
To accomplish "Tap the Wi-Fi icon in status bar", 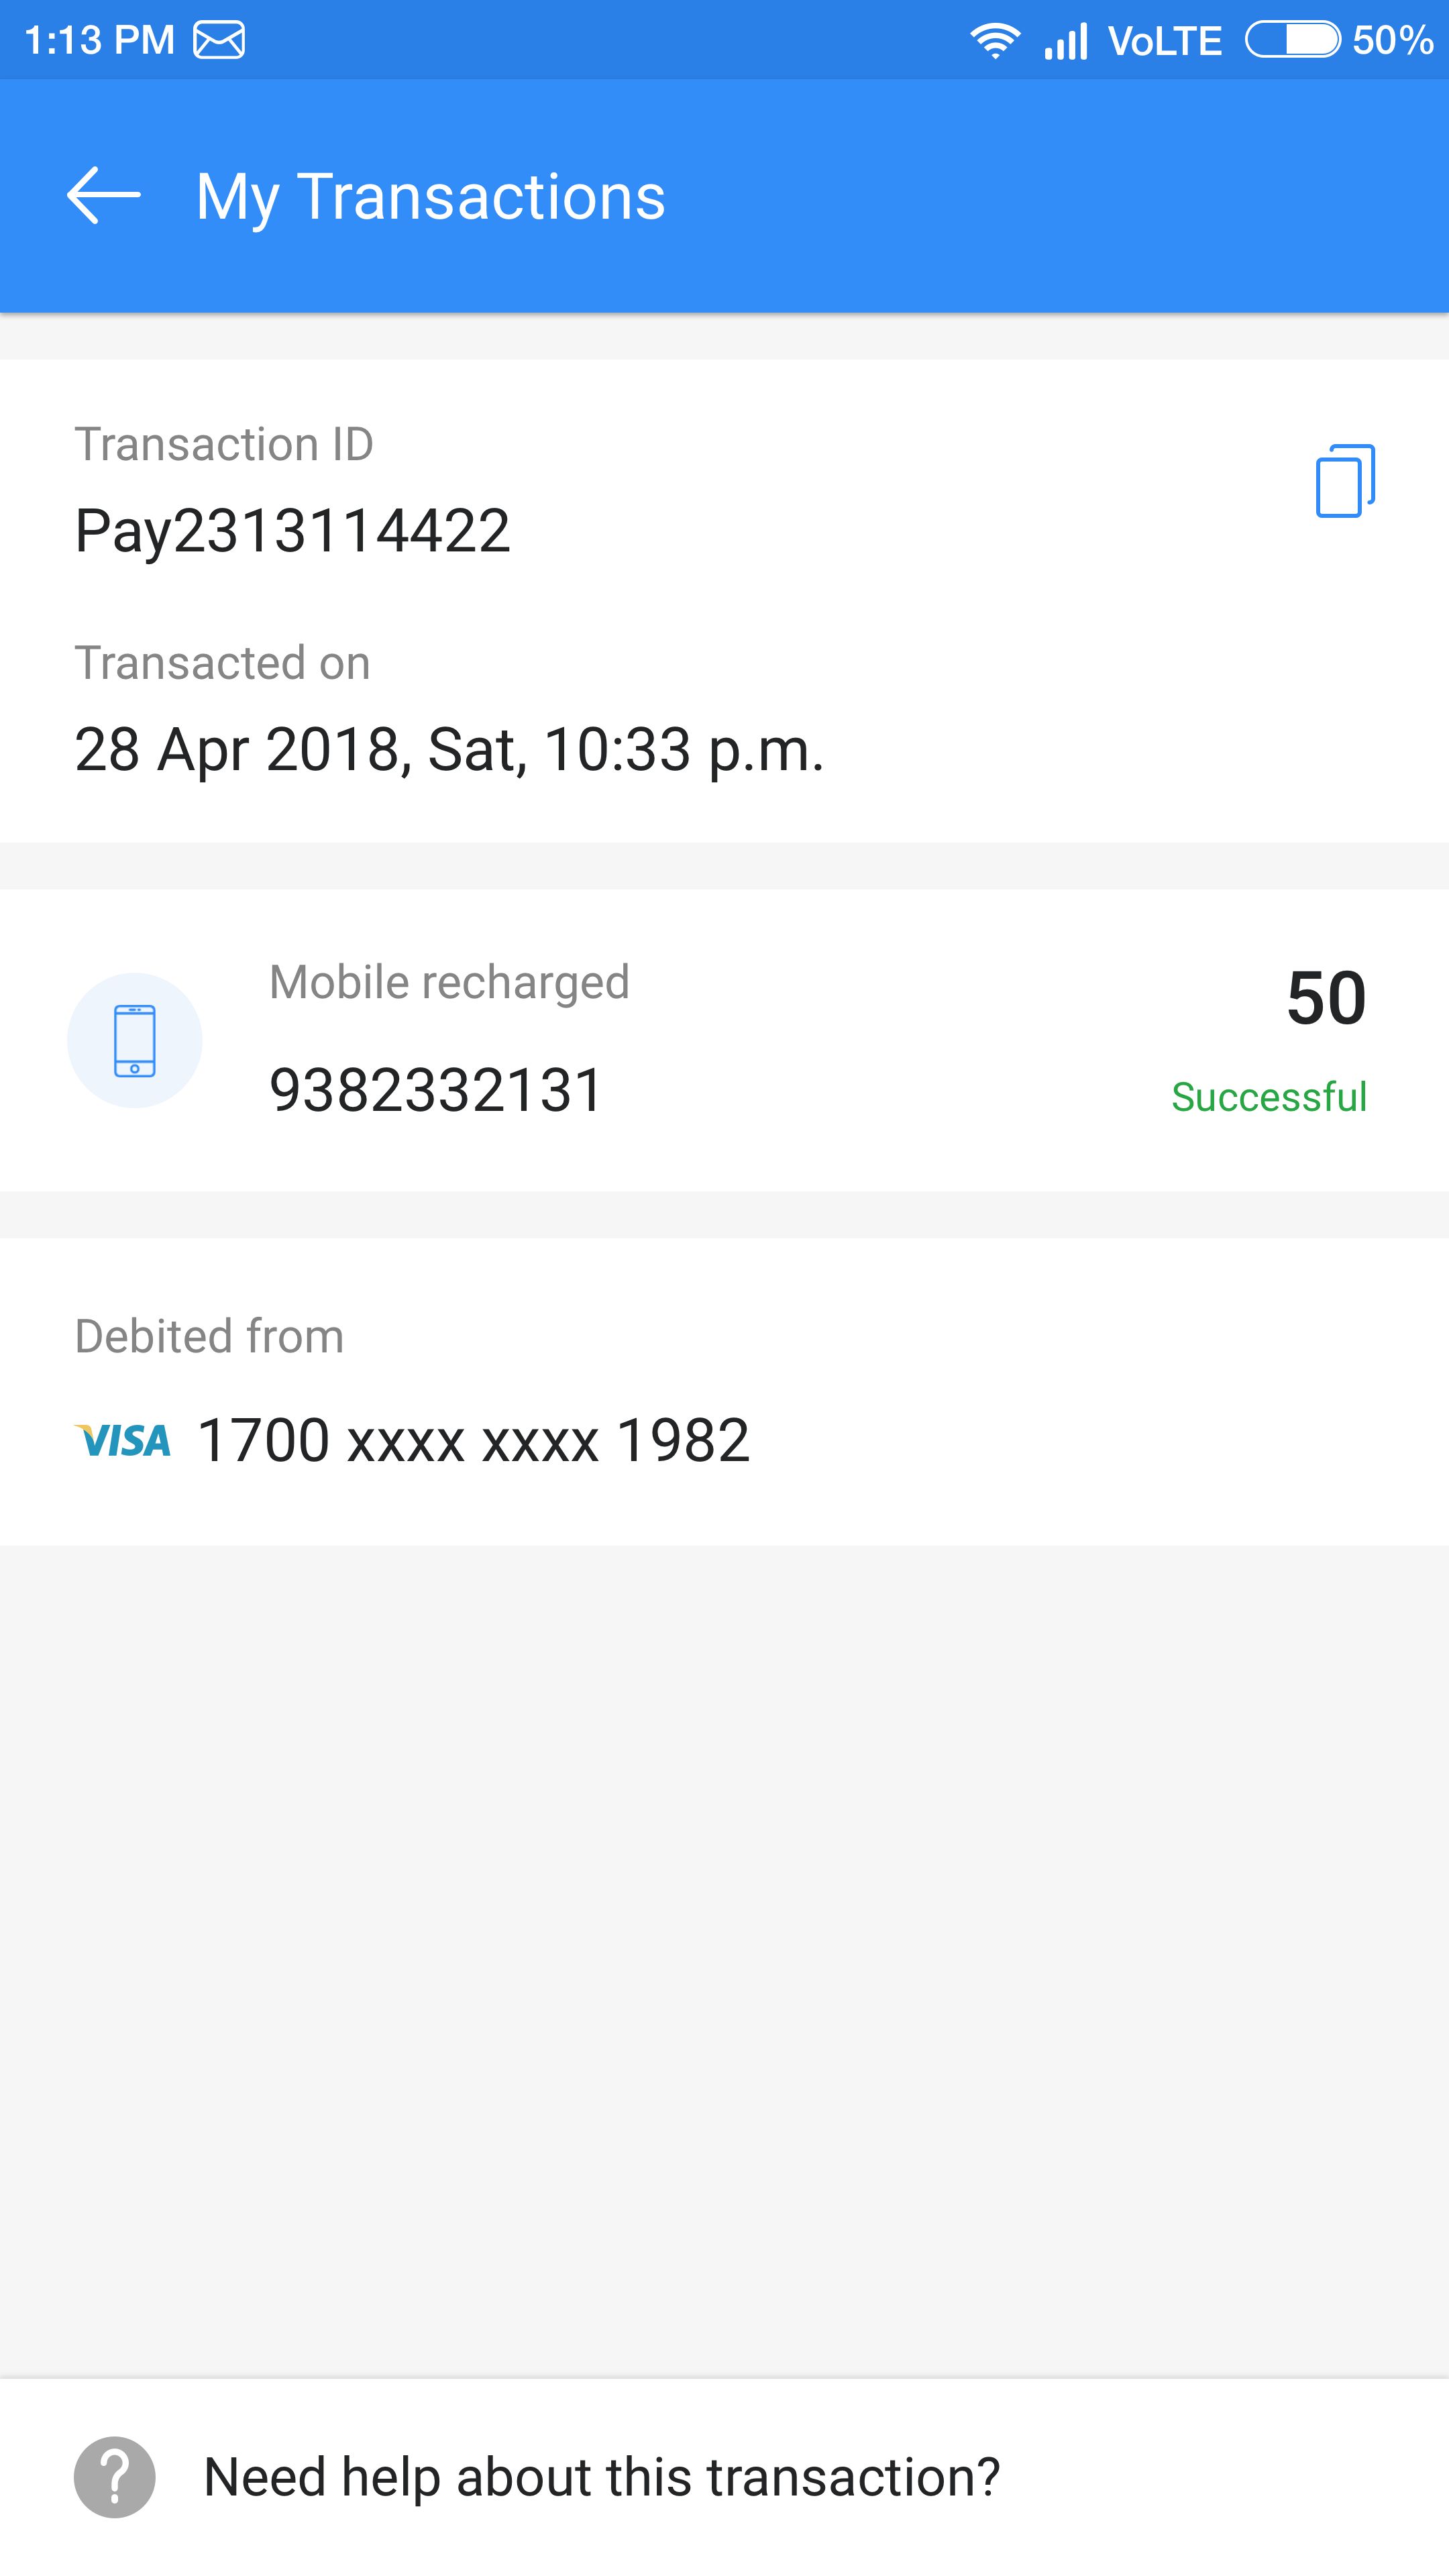I will pos(994,40).
